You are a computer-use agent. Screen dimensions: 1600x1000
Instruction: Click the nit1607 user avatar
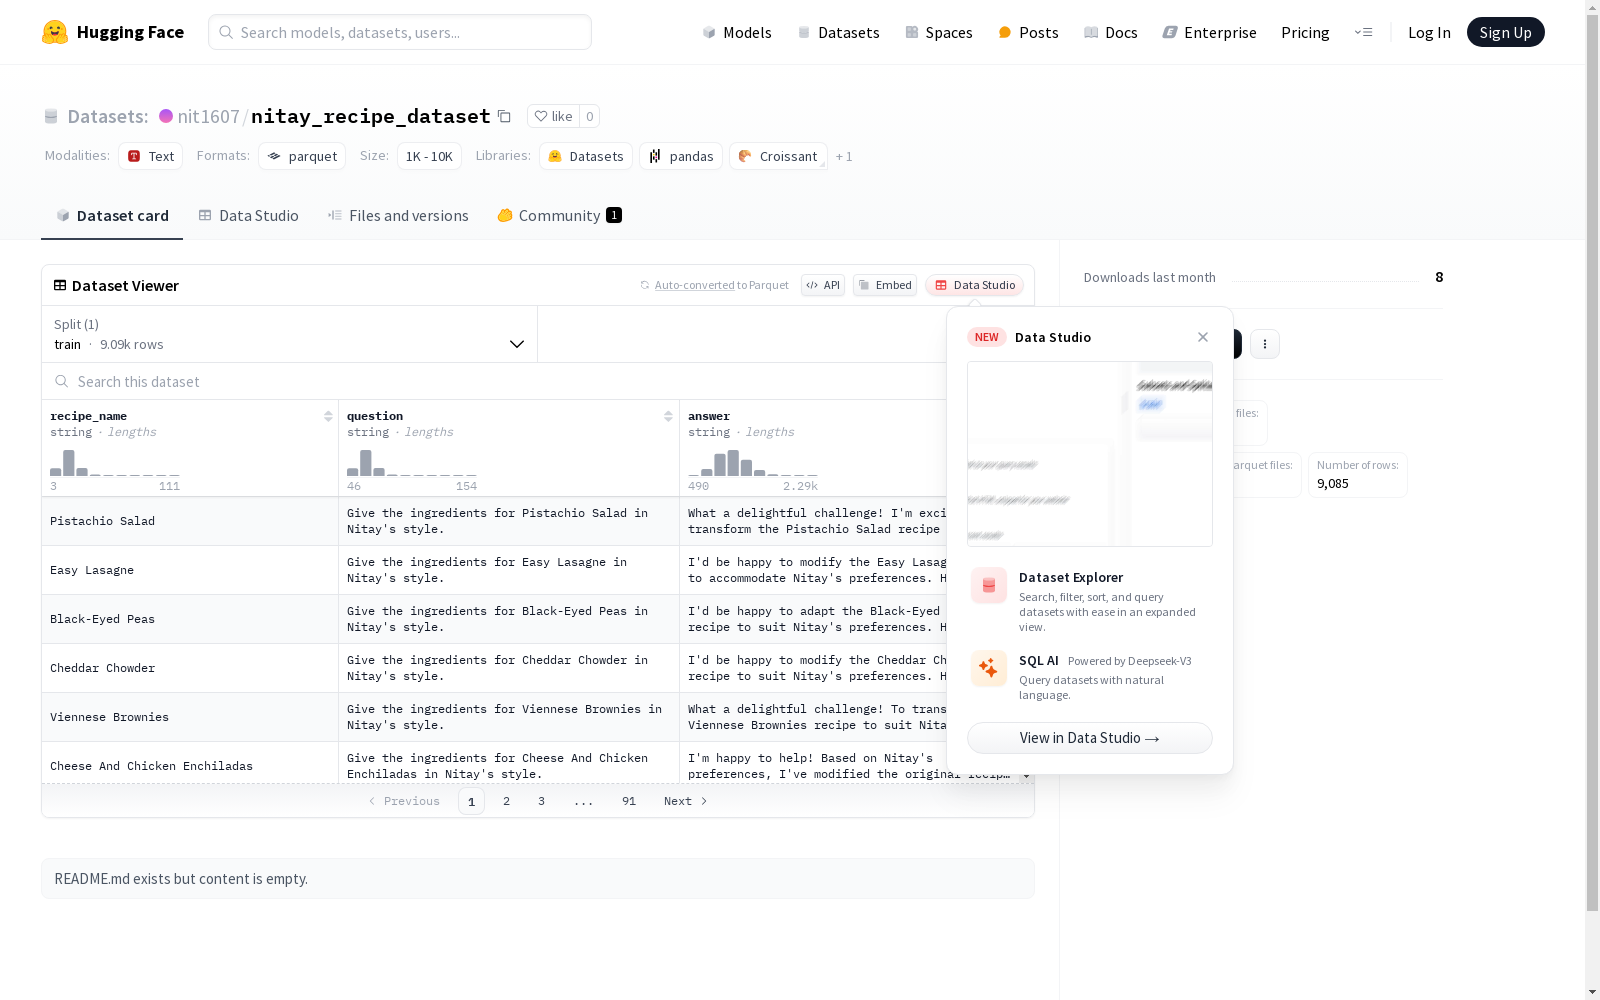click(166, 116)
